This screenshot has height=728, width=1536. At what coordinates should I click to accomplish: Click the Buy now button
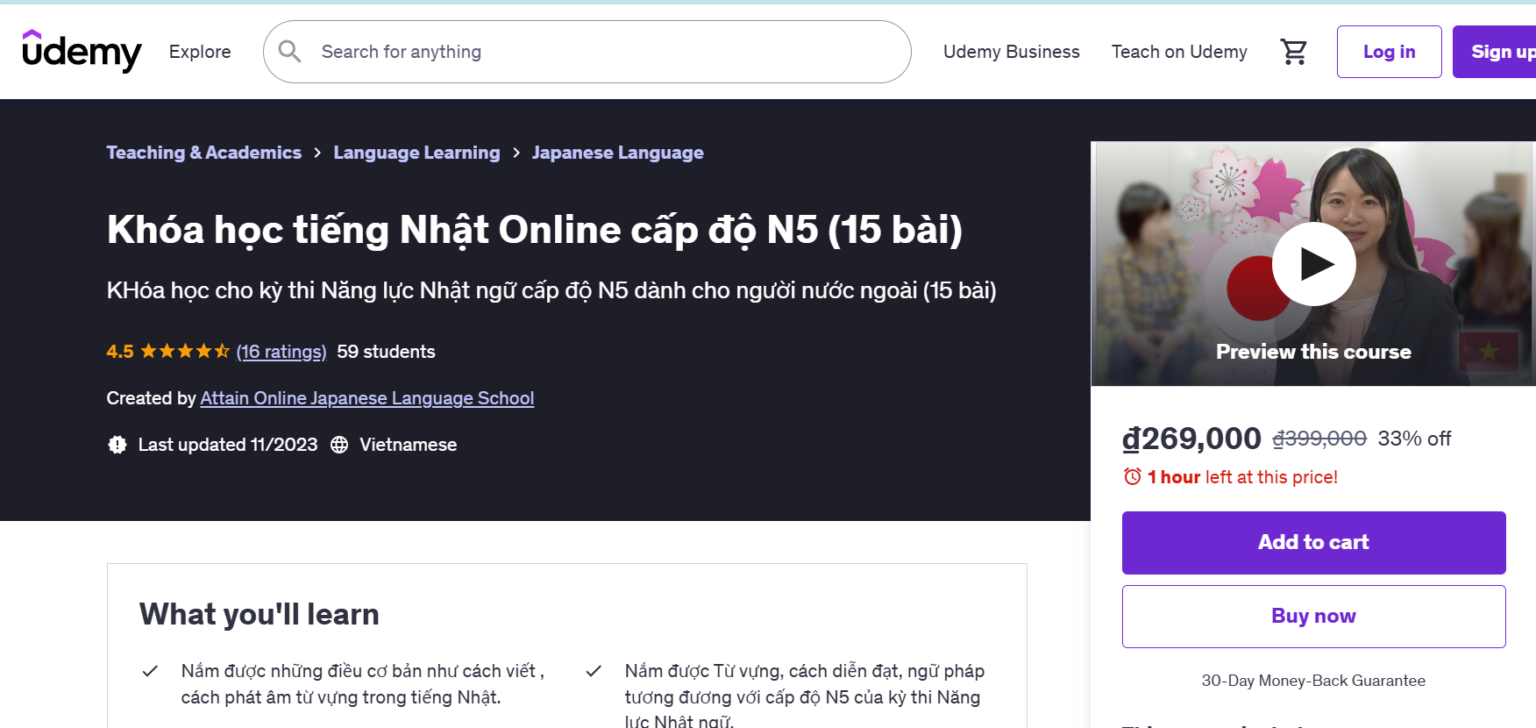[1313, 616]
